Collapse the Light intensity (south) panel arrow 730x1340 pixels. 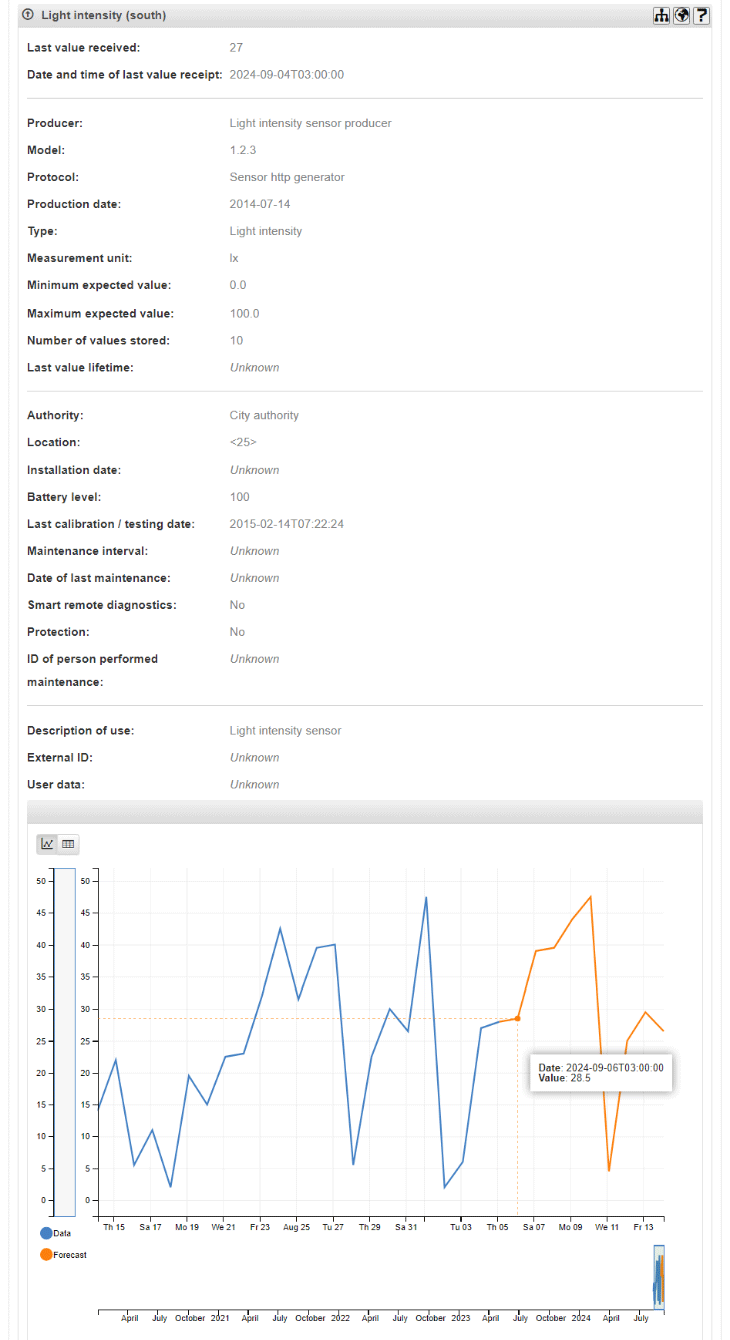pyautogui.click(x=28, y=16)
